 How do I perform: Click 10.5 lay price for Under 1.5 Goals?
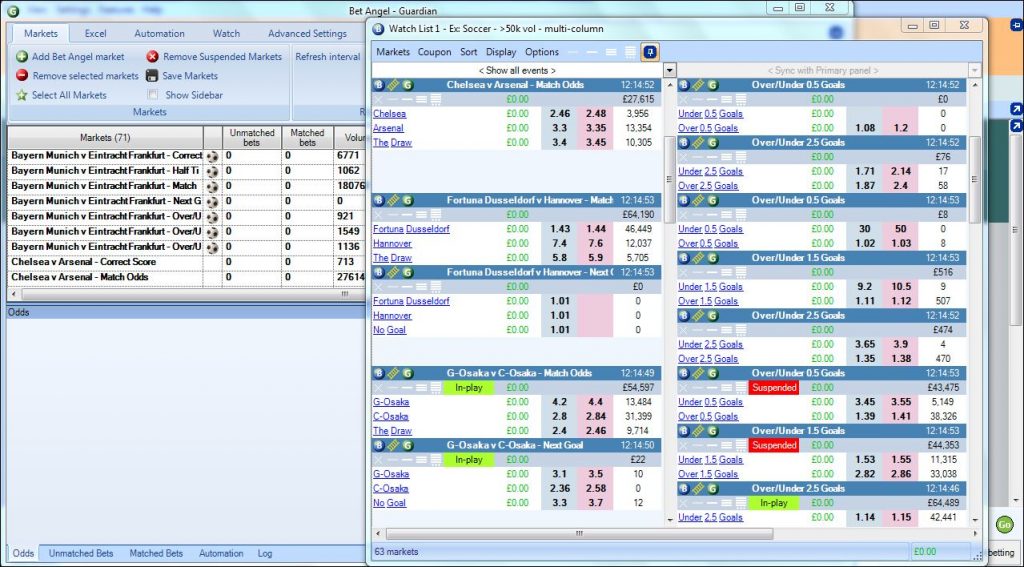[x=901, y=286]
